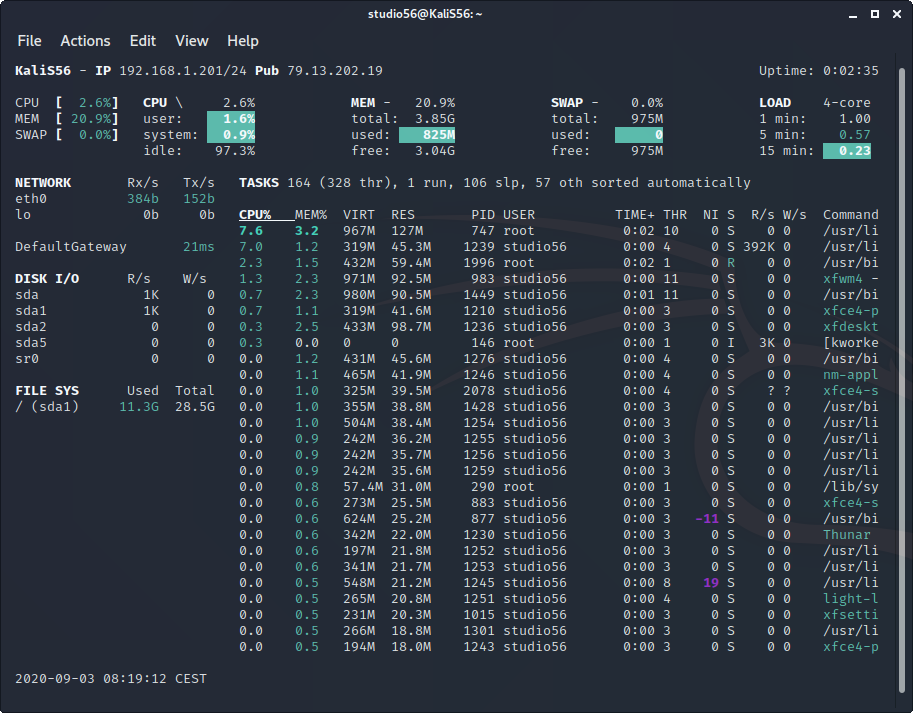Screen dimensions: 913x713
Task: Open the Help menu
Action: tap(242, 41)
